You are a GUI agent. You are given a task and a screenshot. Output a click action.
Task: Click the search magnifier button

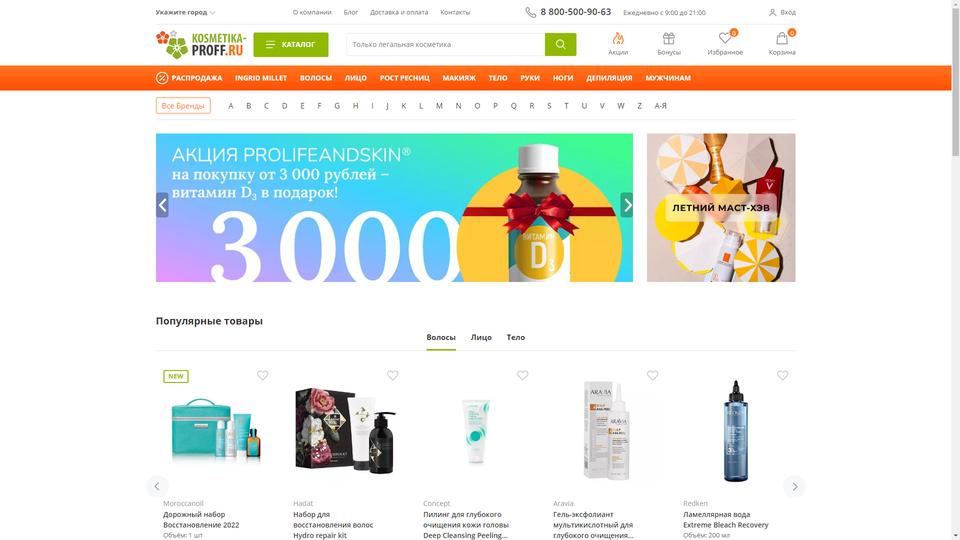coord(560,44)
